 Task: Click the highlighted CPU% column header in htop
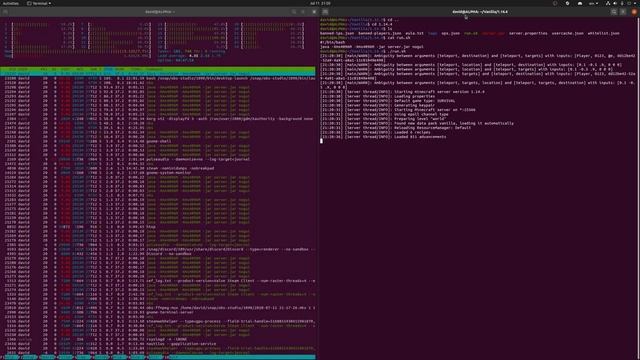108,69
